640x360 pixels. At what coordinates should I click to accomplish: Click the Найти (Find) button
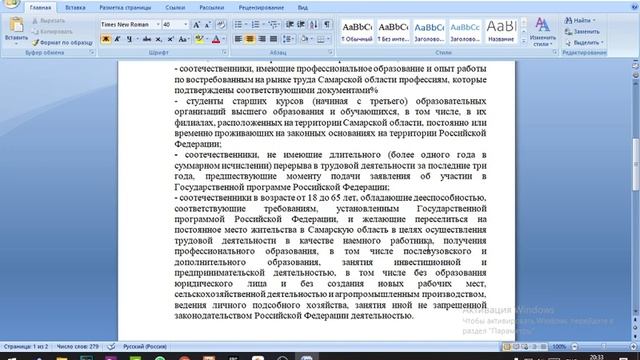coord(580,20)
